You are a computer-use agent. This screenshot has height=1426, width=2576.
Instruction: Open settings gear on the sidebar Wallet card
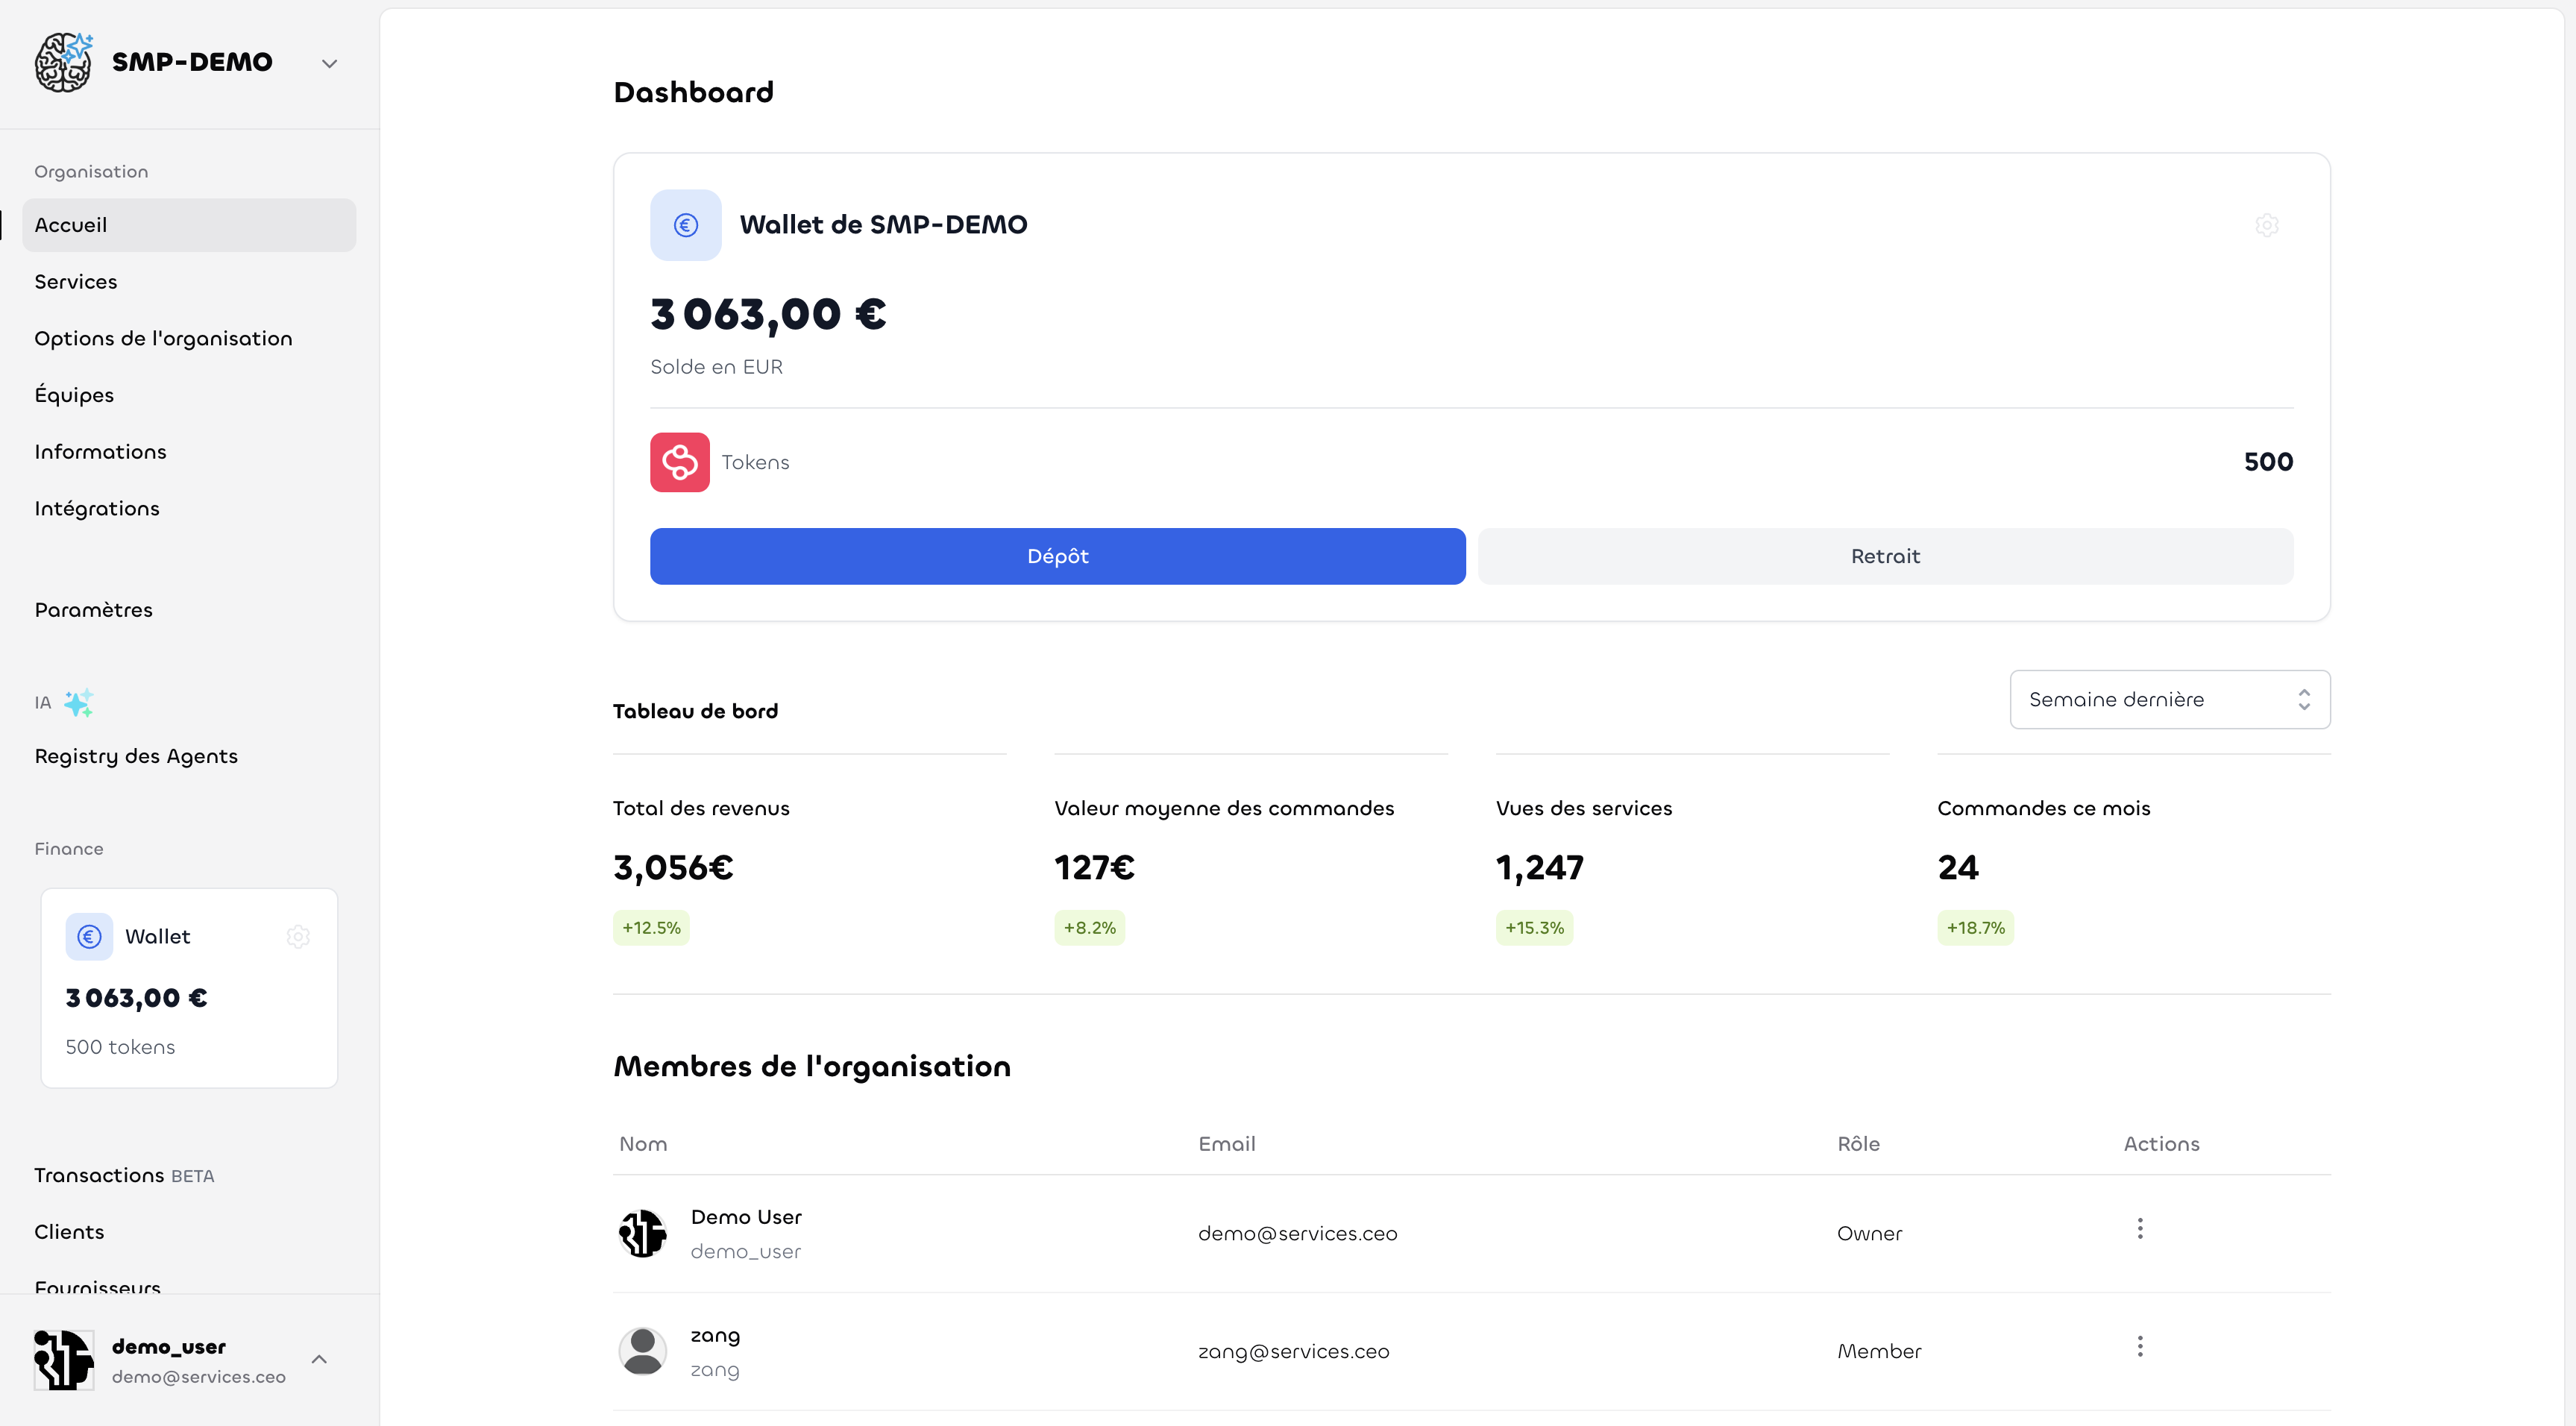tap(298, 937)
